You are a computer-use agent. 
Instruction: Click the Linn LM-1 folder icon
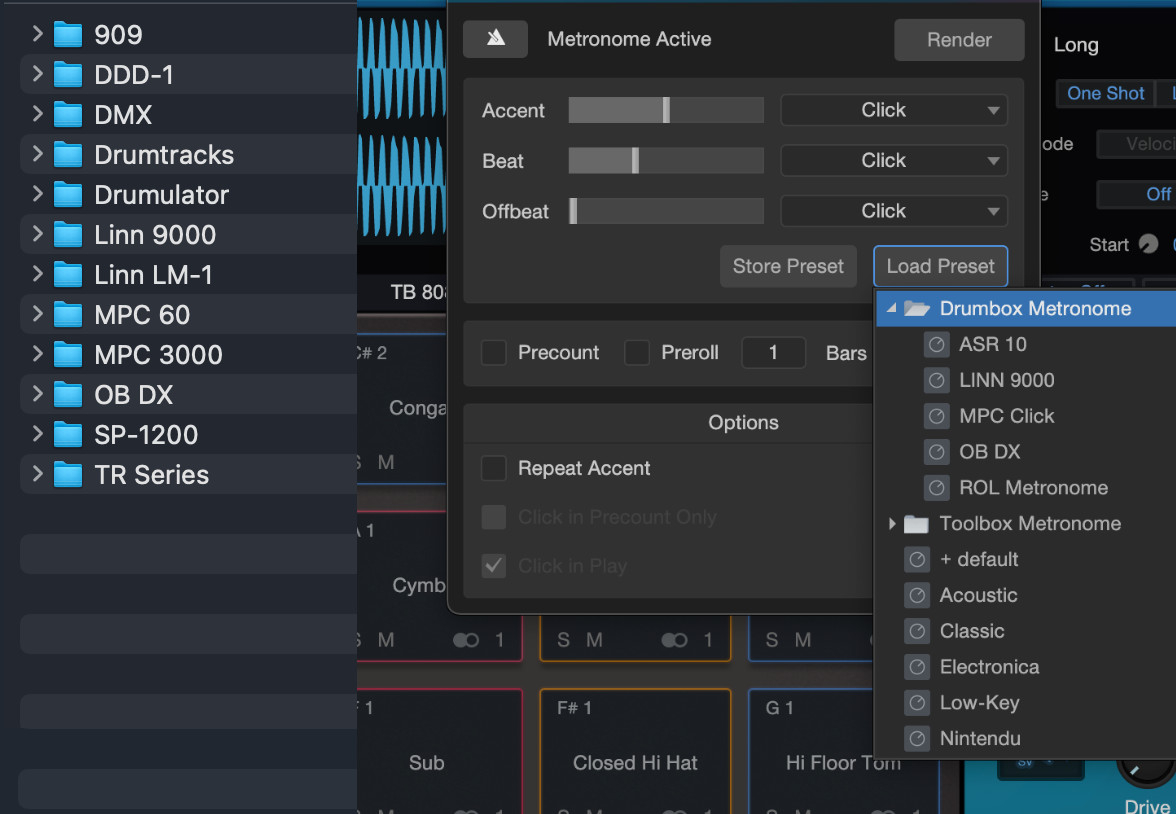coord(68,275)
